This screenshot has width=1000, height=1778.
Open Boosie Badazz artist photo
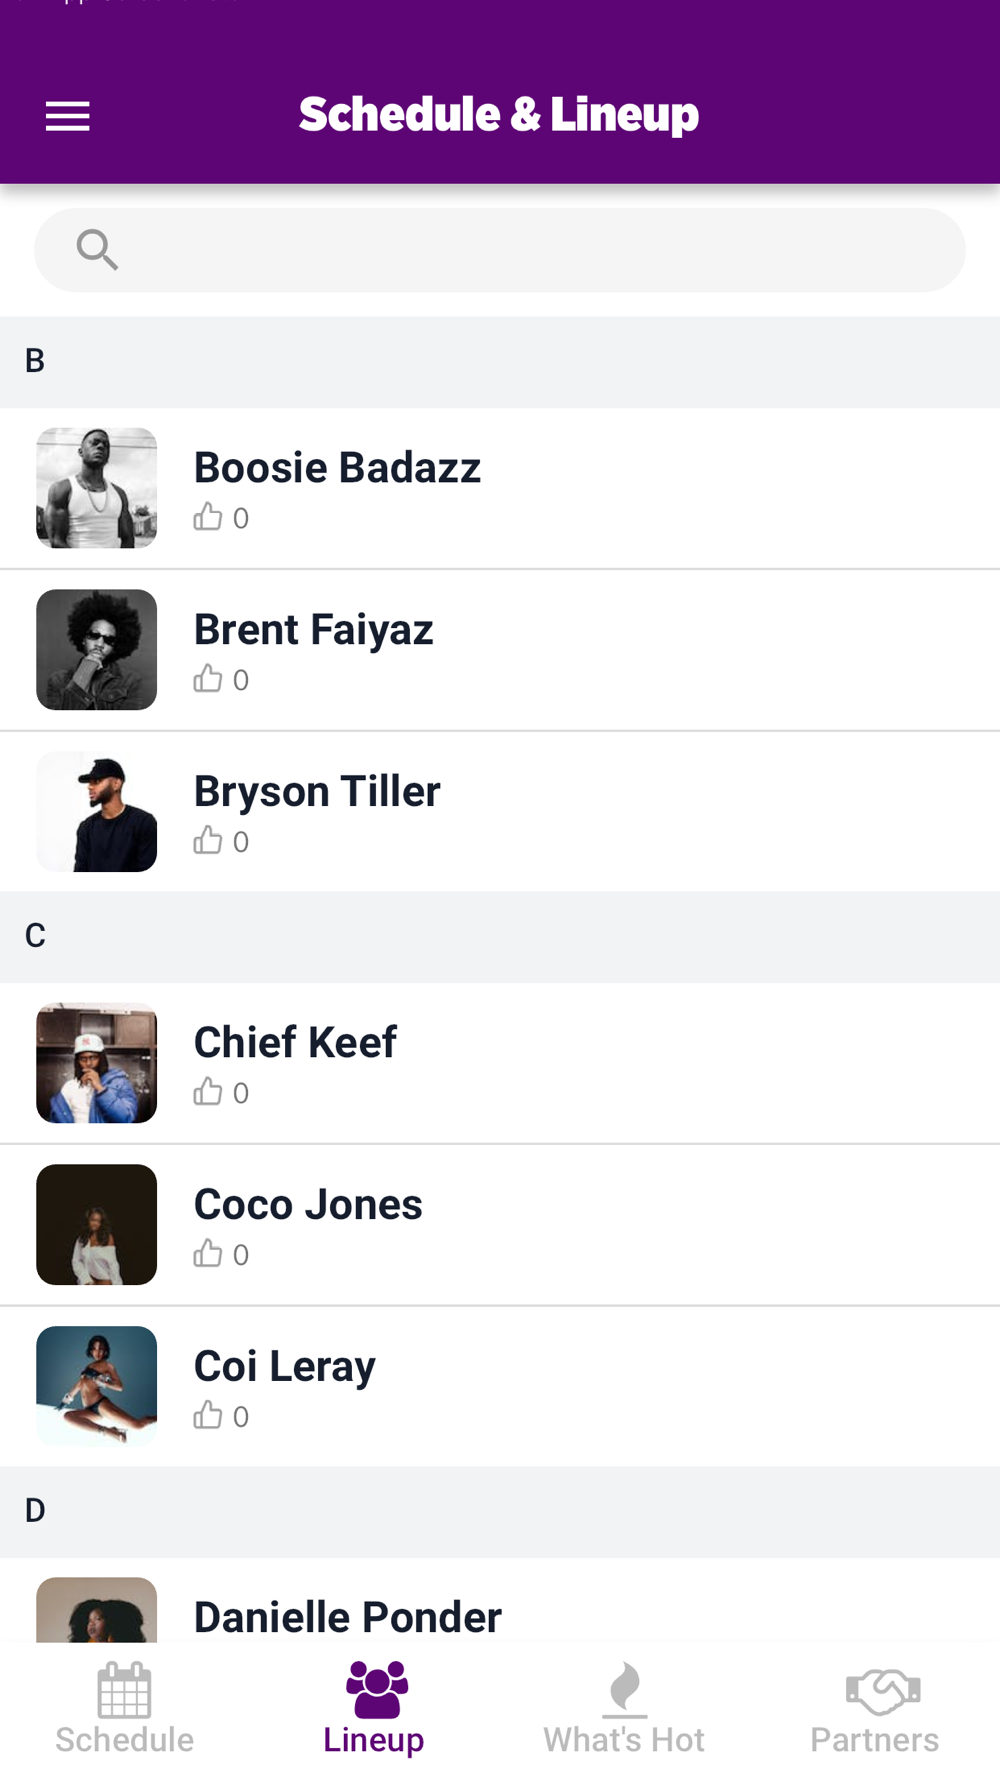pos(97,488)
